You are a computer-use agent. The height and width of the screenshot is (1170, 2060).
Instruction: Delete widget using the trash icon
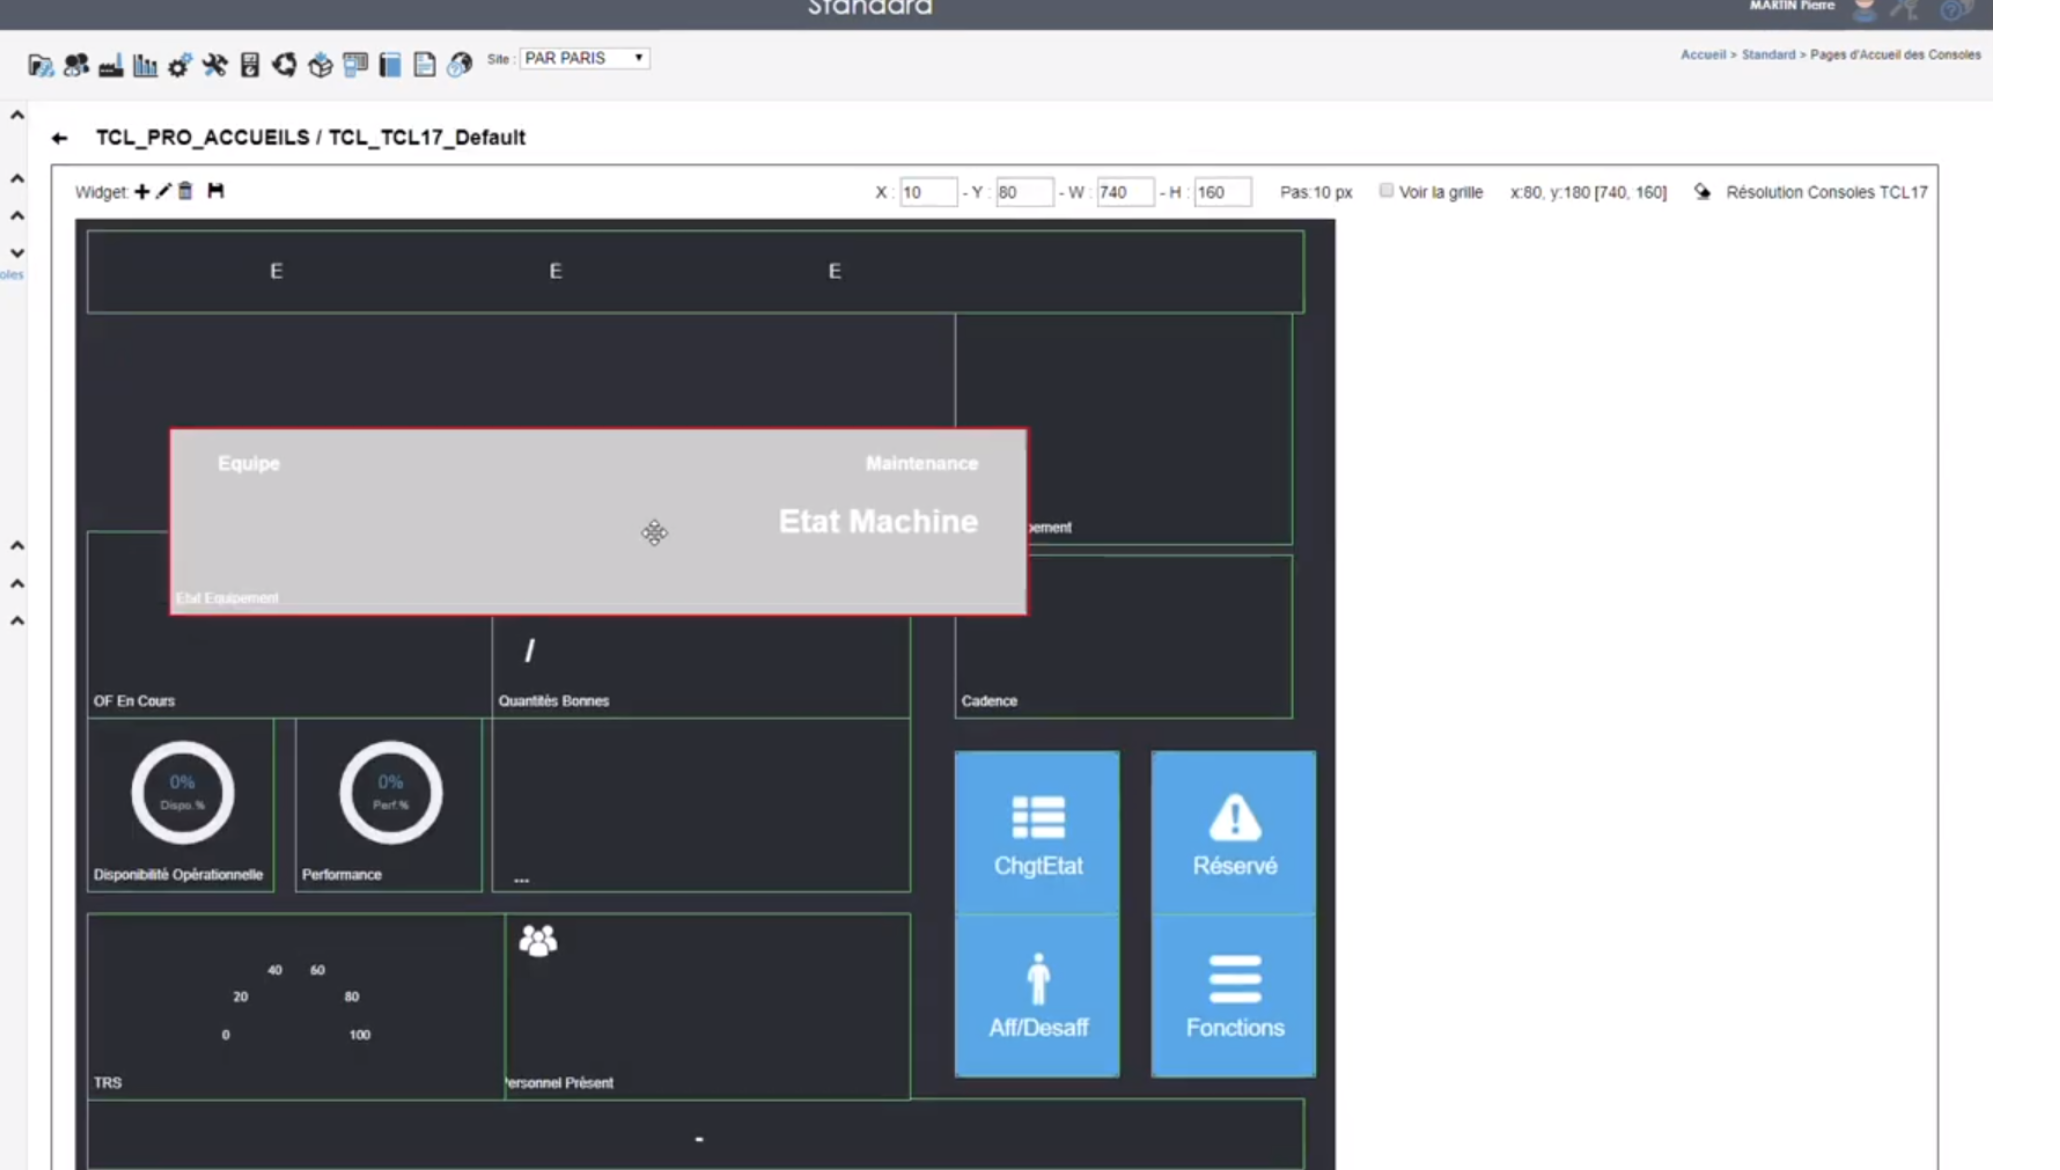coord(186,191)
